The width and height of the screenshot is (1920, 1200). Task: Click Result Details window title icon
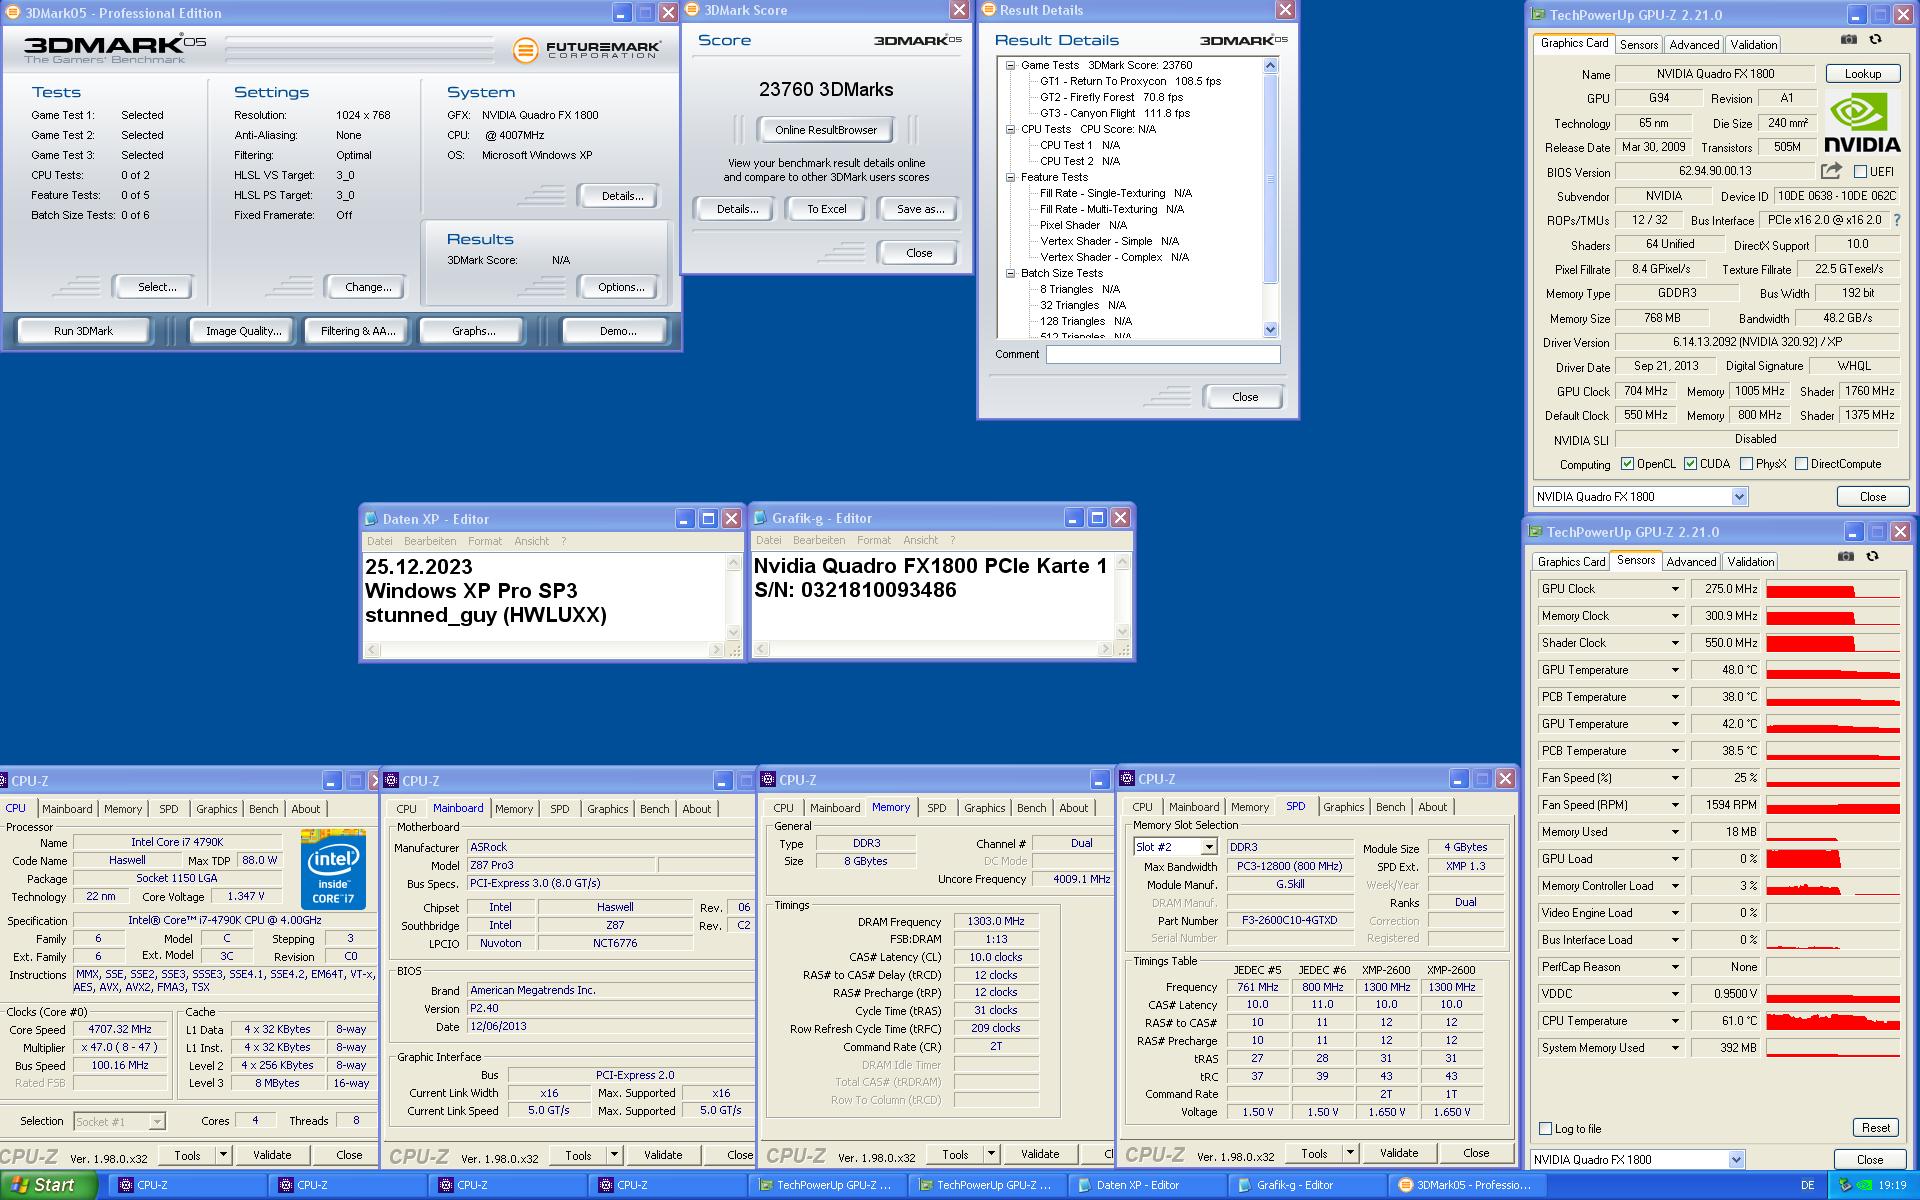[988, 10]
